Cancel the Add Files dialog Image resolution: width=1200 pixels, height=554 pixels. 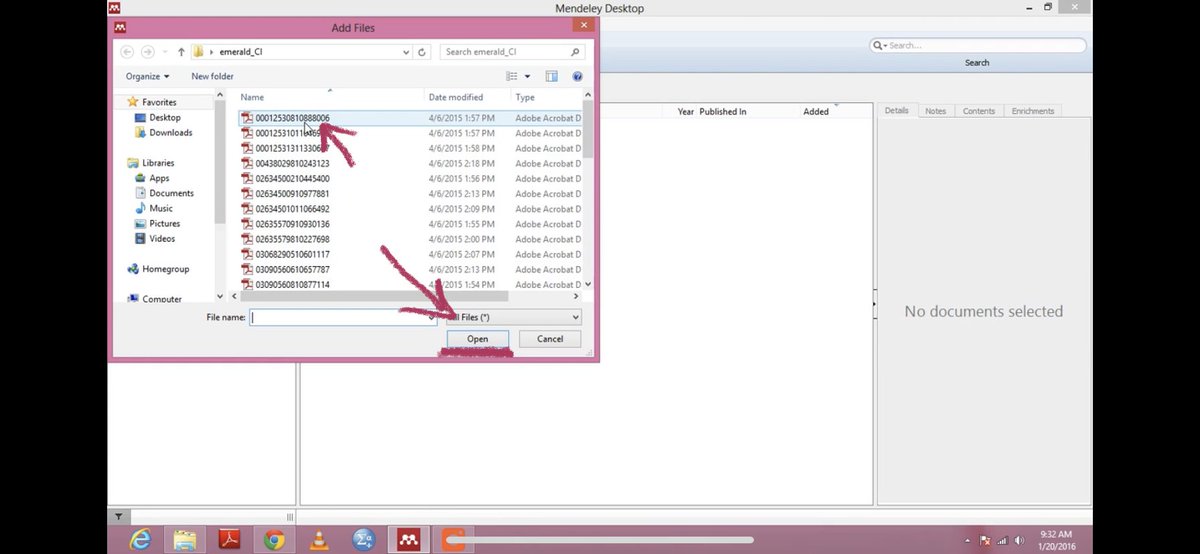tap(550, 339)
